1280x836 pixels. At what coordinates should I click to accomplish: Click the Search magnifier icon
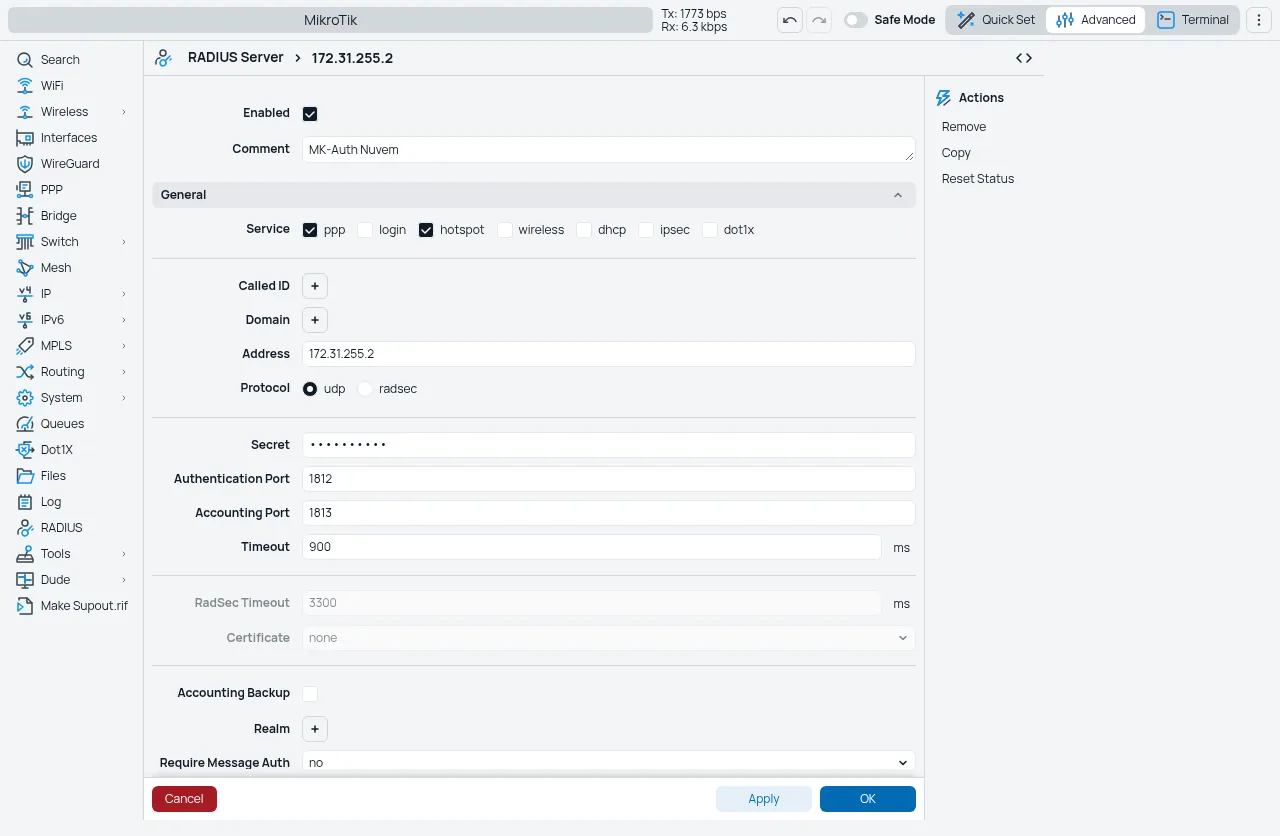(25, 60)
